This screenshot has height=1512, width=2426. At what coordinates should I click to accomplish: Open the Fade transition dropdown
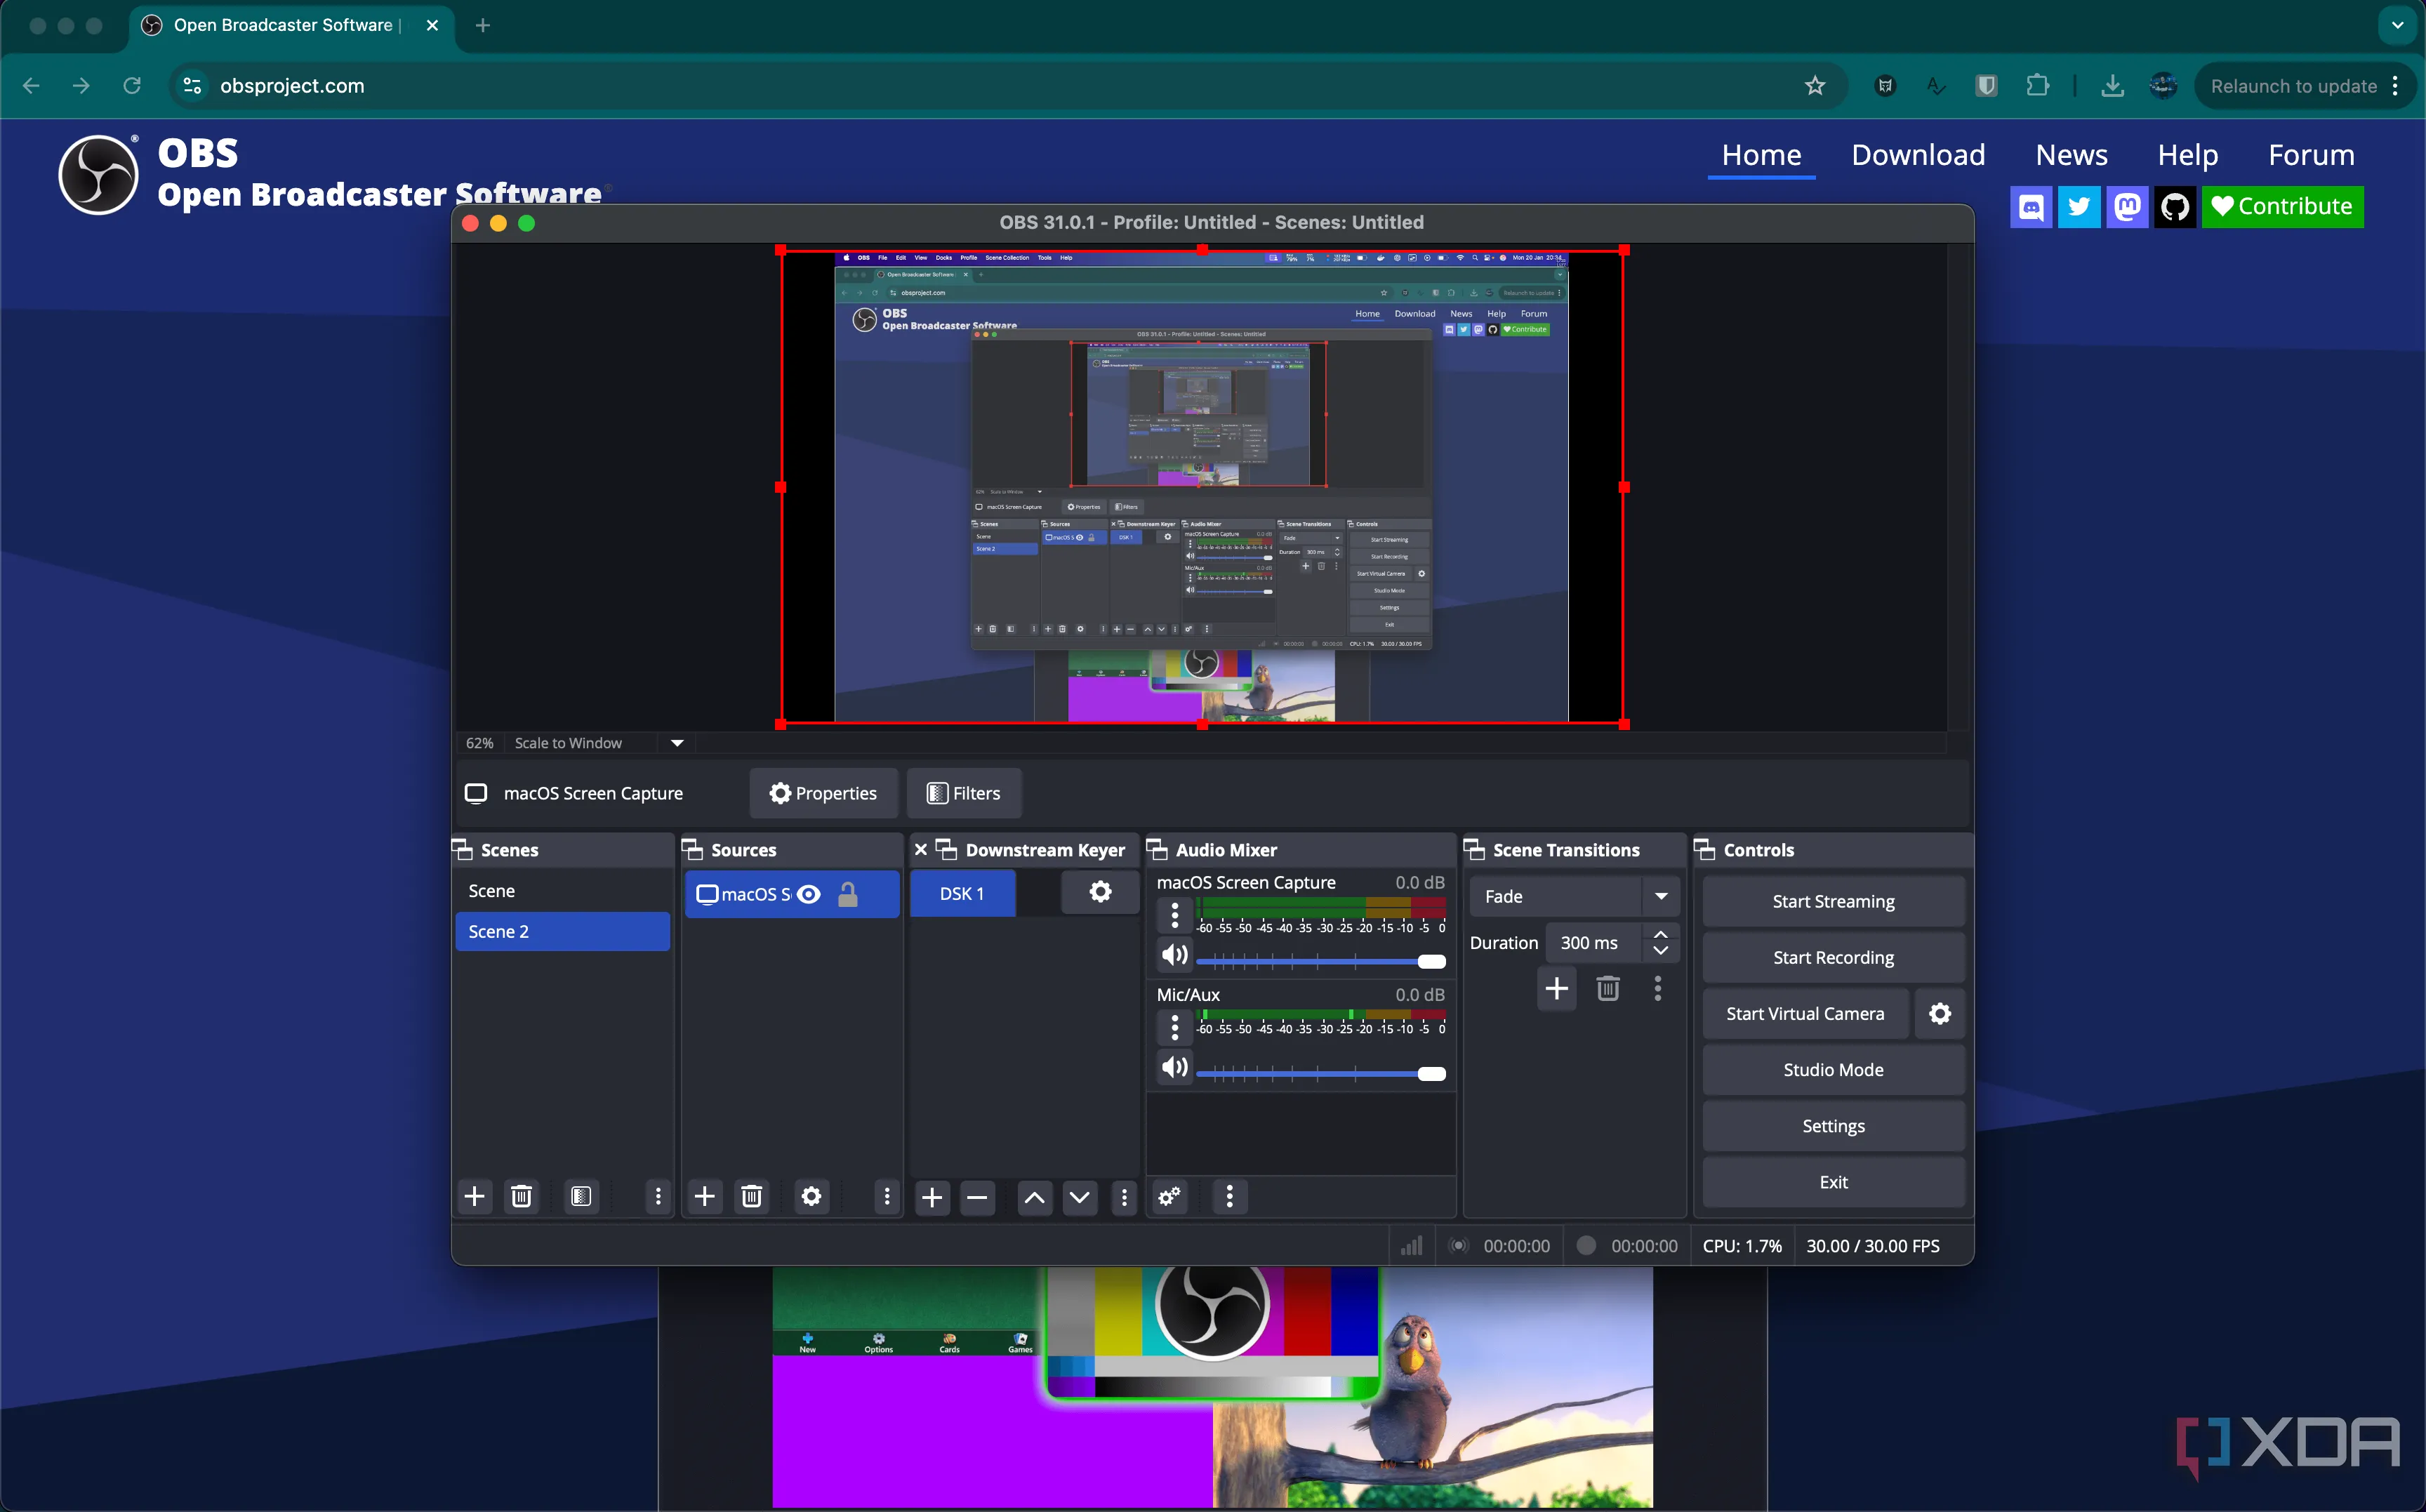tap(1660, 896)
